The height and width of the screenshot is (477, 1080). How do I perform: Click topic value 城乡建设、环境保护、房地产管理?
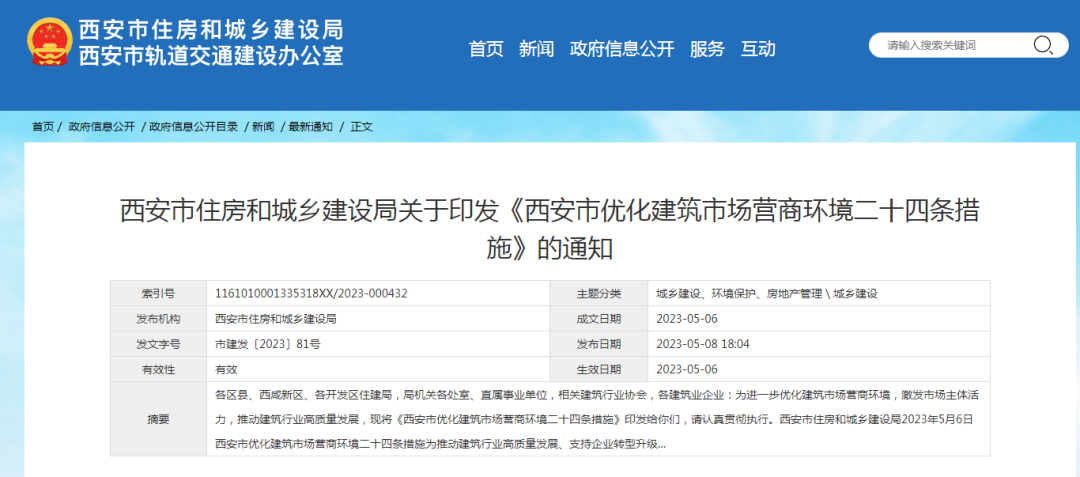click(x=739, y=293)
